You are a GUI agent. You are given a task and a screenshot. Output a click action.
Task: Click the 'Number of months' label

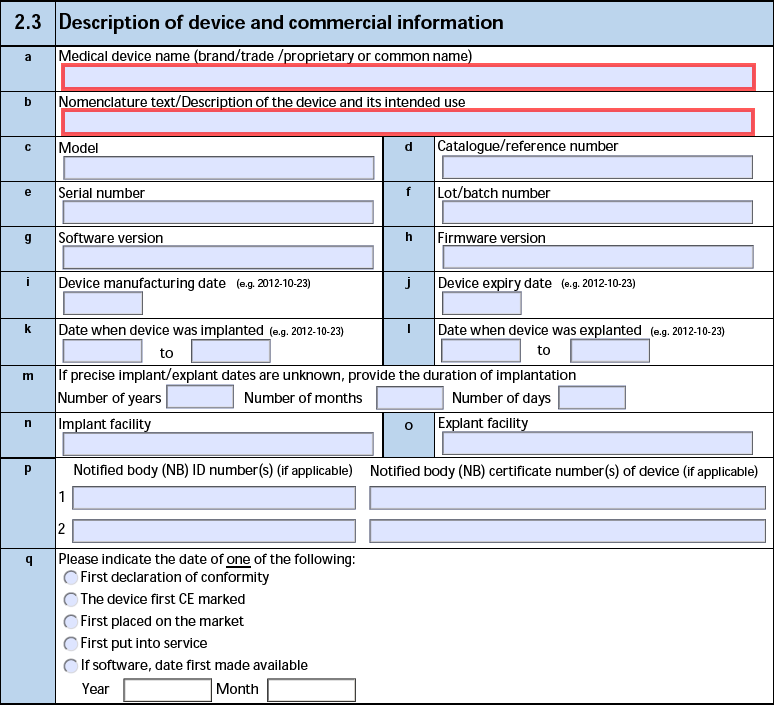click(x=303, y=398)
